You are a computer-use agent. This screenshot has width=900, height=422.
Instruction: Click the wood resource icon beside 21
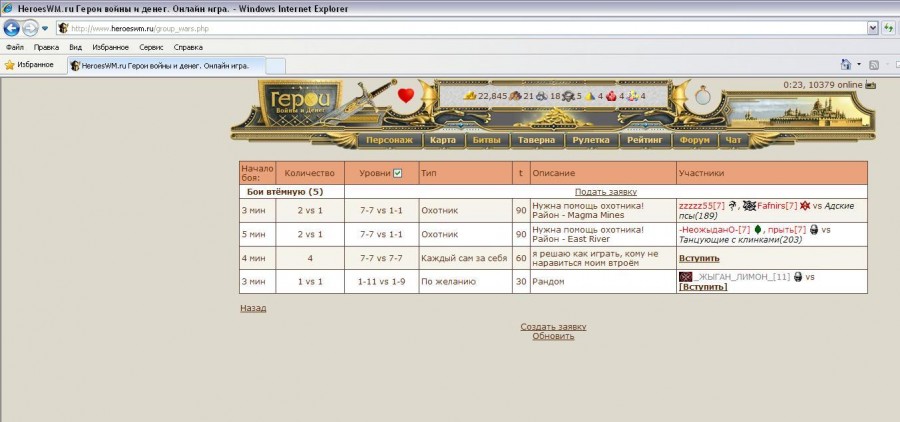[x=515, y=96]
